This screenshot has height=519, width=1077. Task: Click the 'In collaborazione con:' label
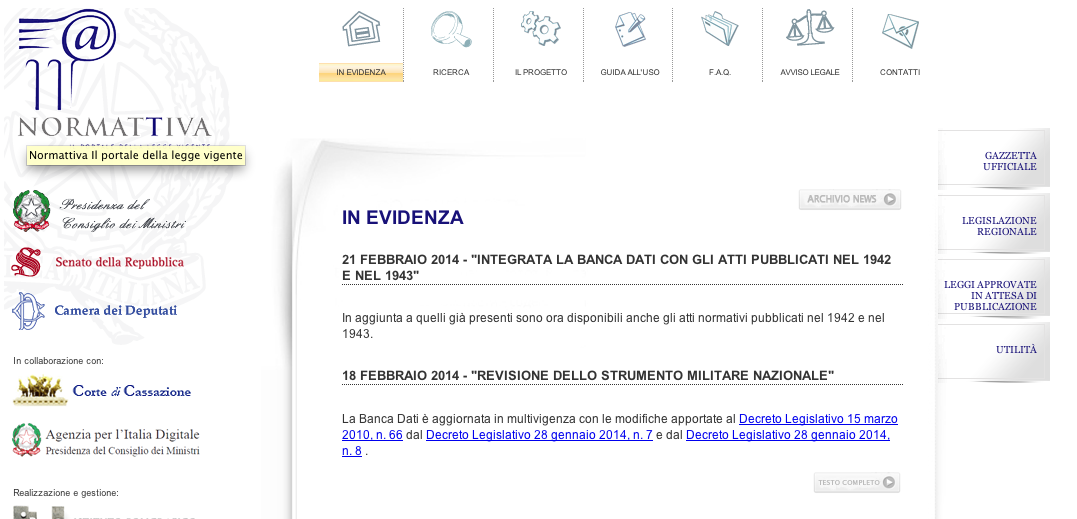[x=58, y=360]
